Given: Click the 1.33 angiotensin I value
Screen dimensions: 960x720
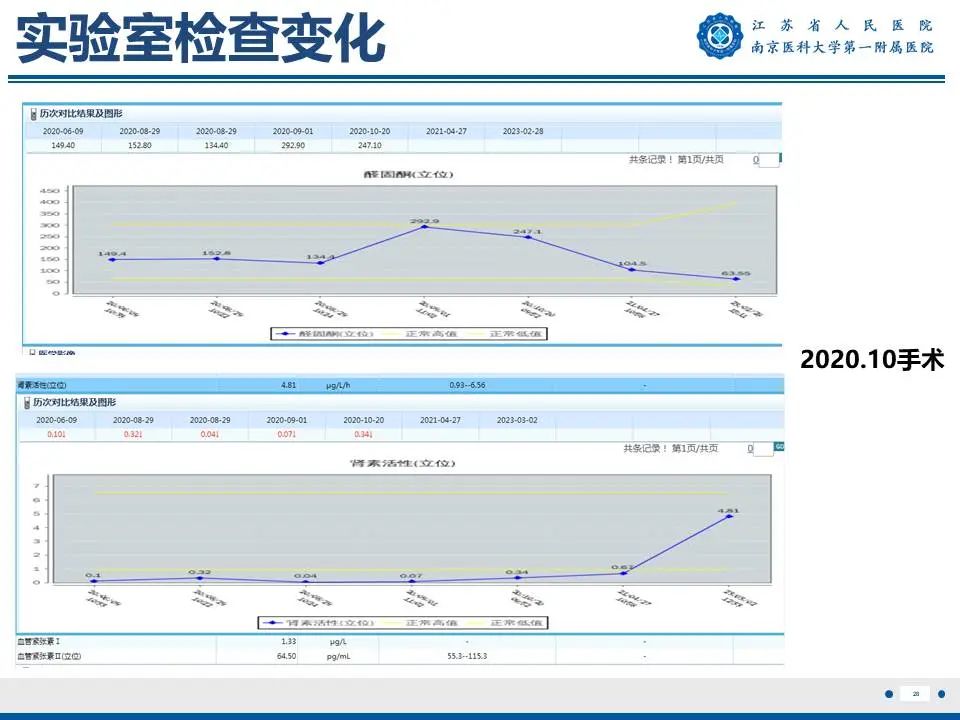Looking at the screenshot, I should (x=288, y=642).
